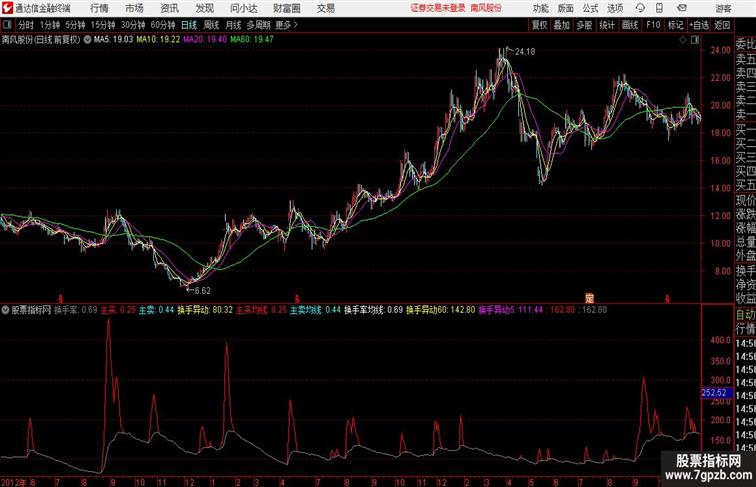This screenshot has height=487, width=756.
Task: Click the headset customer service icon
Action: (640, 8)
